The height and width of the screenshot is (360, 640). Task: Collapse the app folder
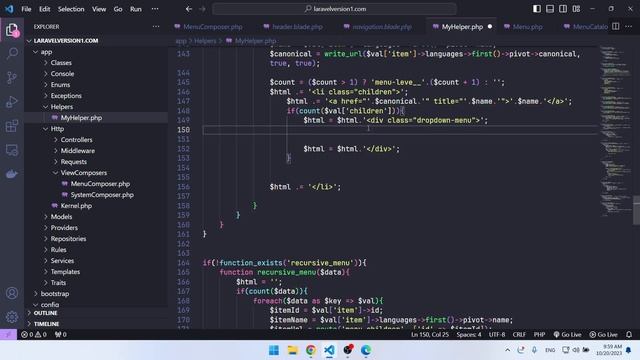pyautogui.click(x=46, y=52)
